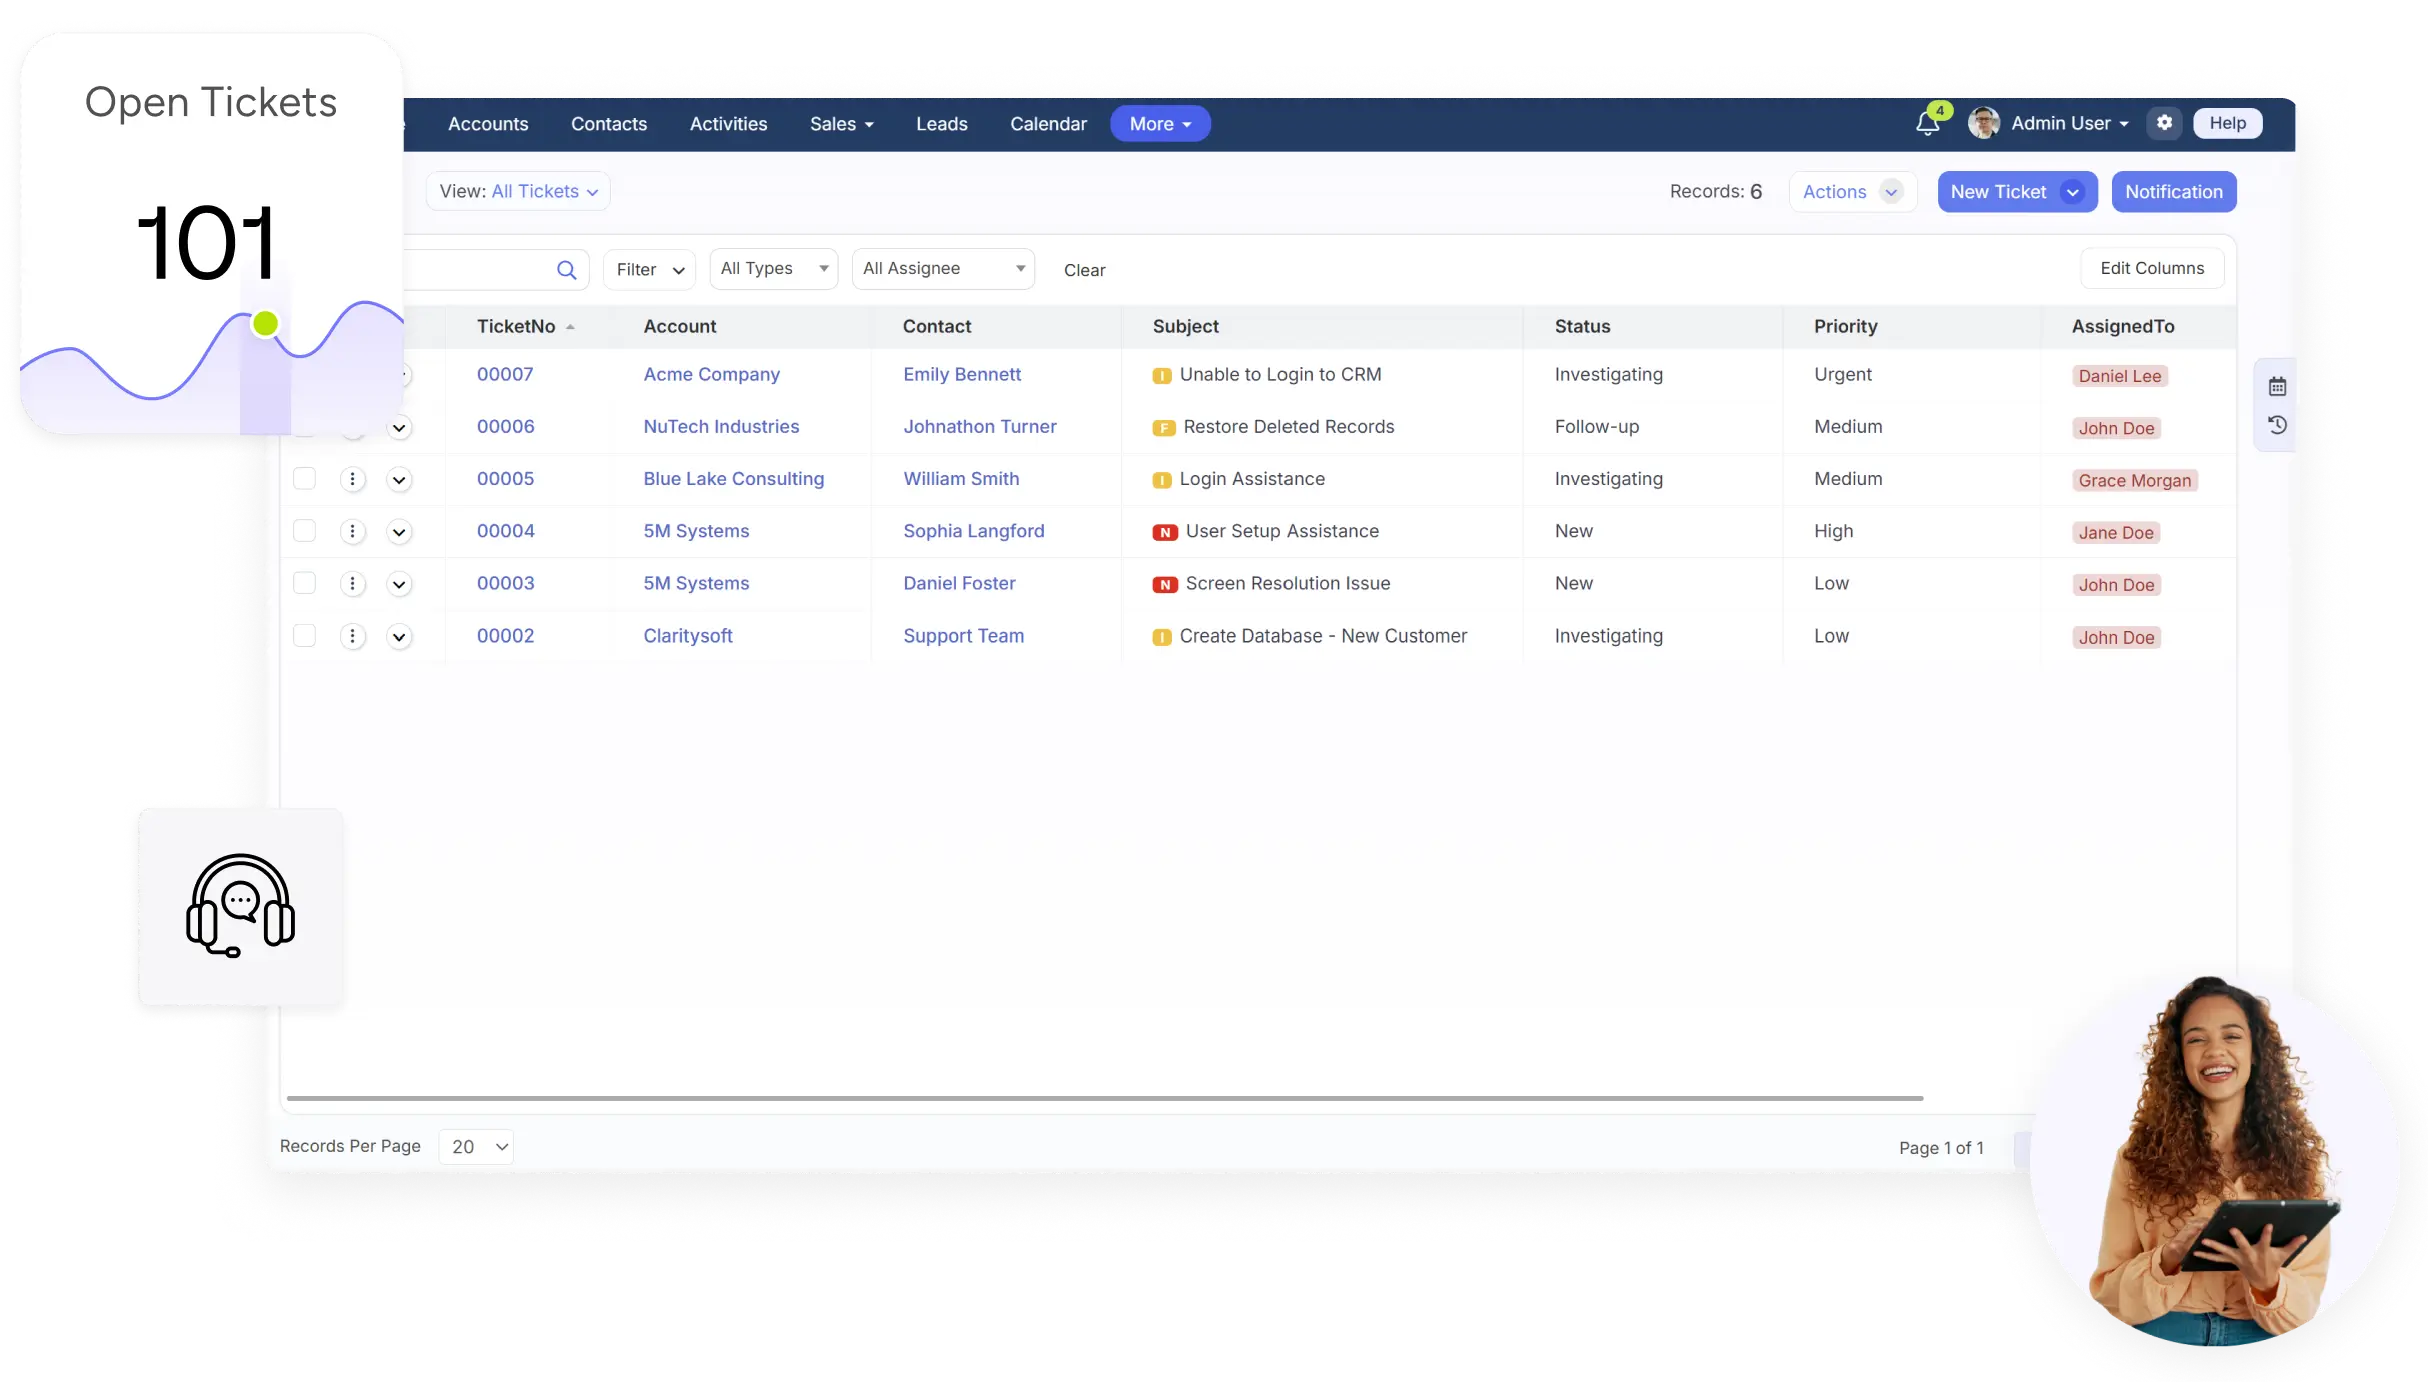
Task: Click the Notification button
Action: (x=2173, y=192)
